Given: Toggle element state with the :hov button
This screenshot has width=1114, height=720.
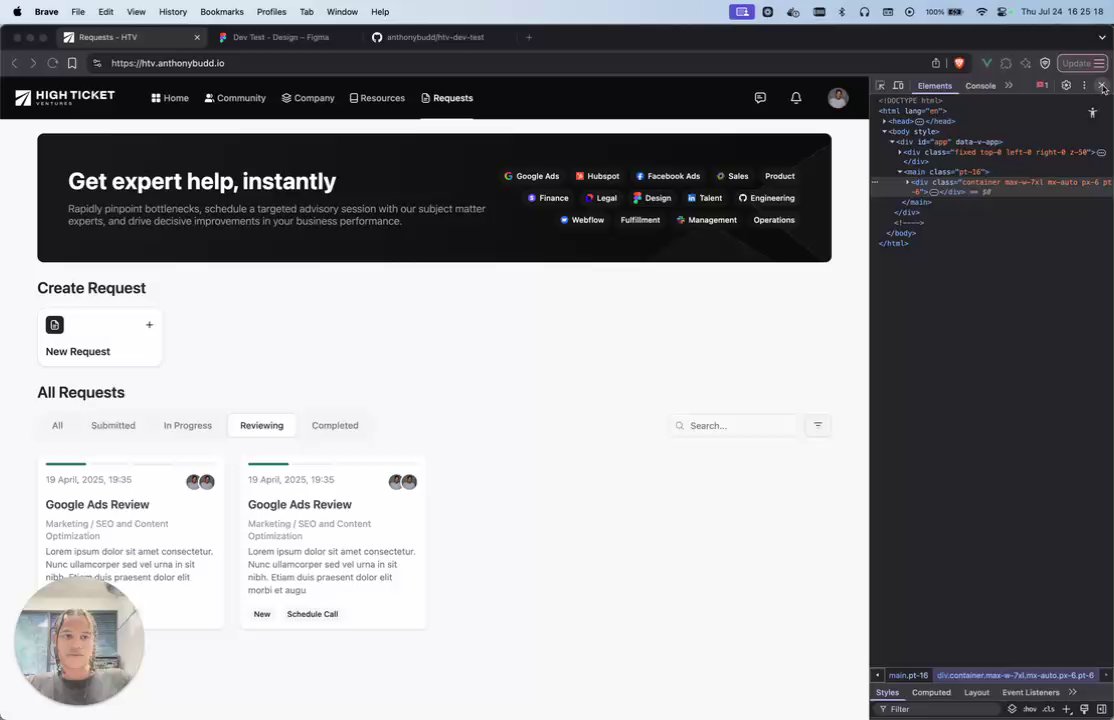Looking at the screenshot, I should point(1029,709).
